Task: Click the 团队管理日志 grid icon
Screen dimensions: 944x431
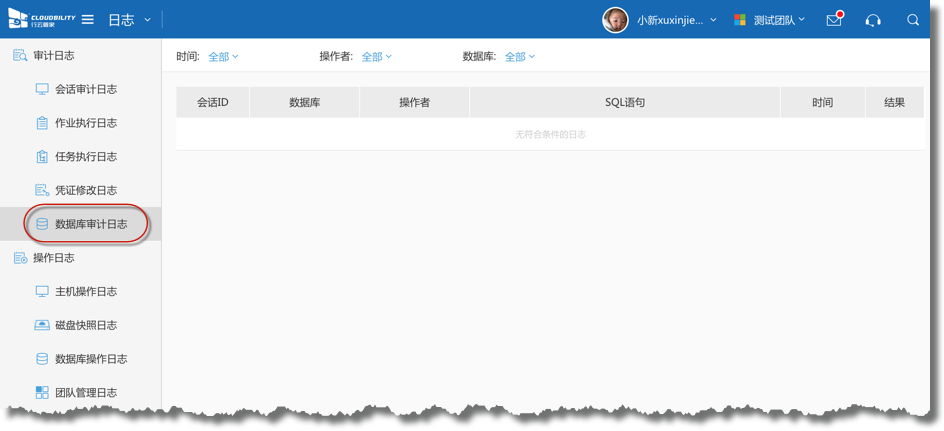Action: [x=42, y=392]
